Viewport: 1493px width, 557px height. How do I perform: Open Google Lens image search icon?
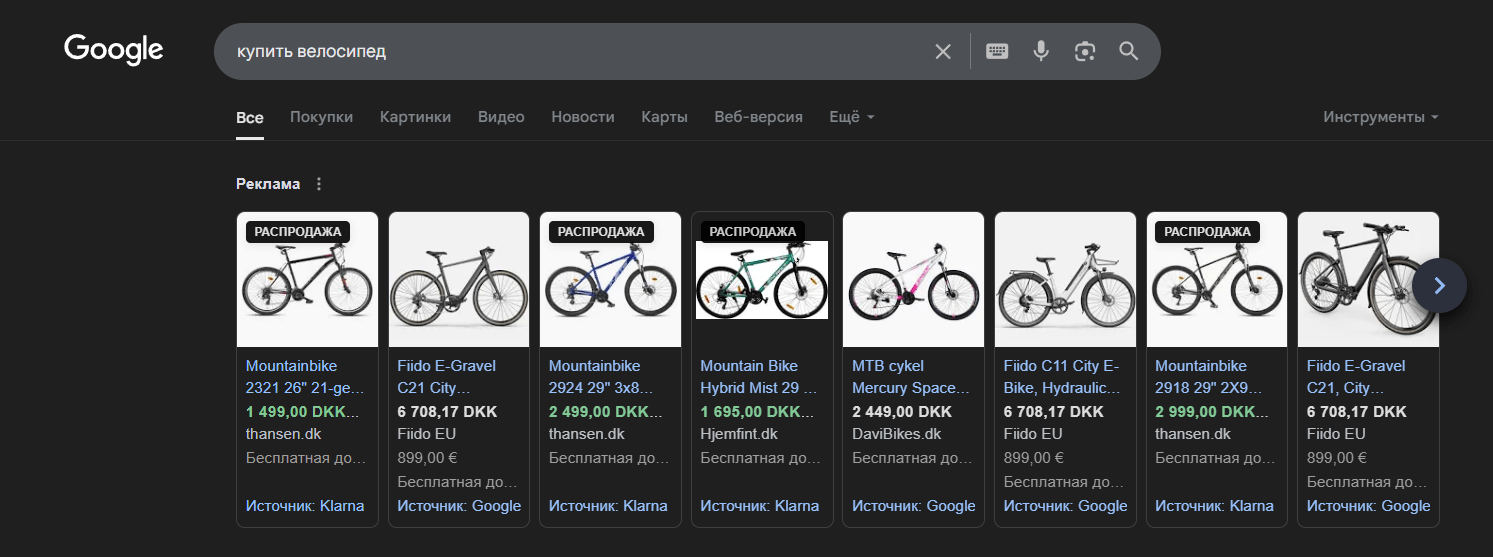[x=1085, y=52]
